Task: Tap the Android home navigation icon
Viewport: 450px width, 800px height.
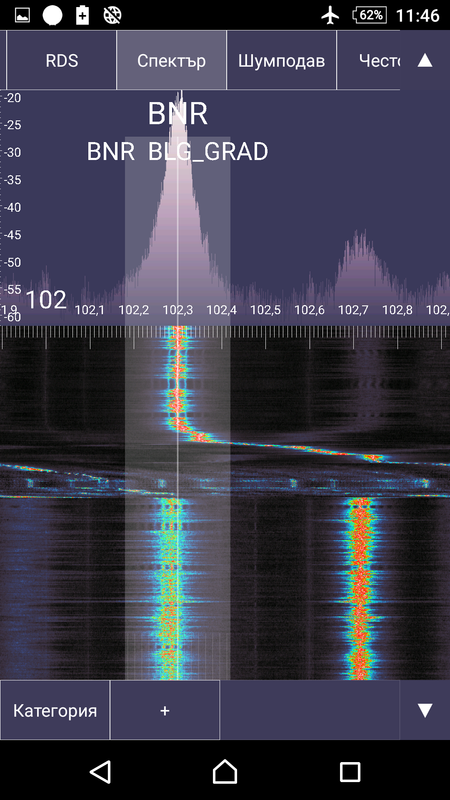Action: (x=224, y=771)
